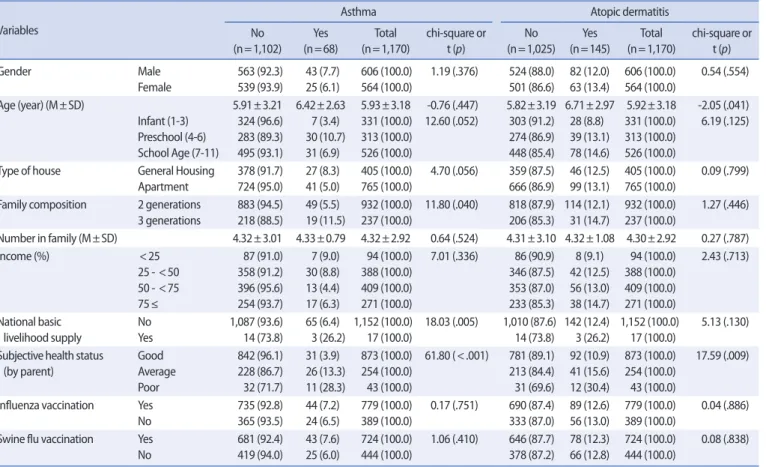Click the statistic 1.27 (.446)
This screenshot has width=766, height=467.
point(725,205)
